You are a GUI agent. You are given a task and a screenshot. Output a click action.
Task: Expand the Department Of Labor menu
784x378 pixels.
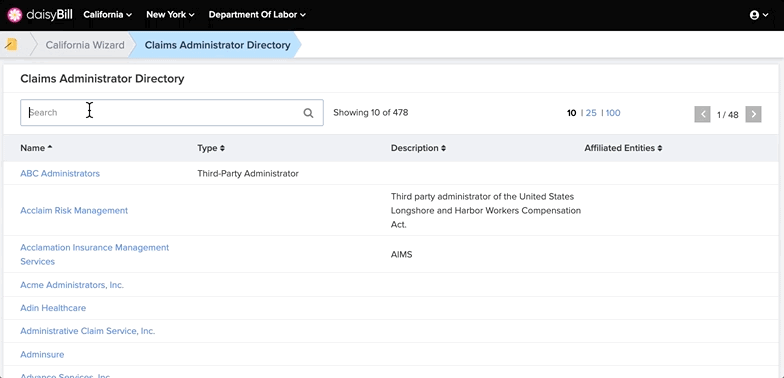pyautogui.click(x=257, y=15)
